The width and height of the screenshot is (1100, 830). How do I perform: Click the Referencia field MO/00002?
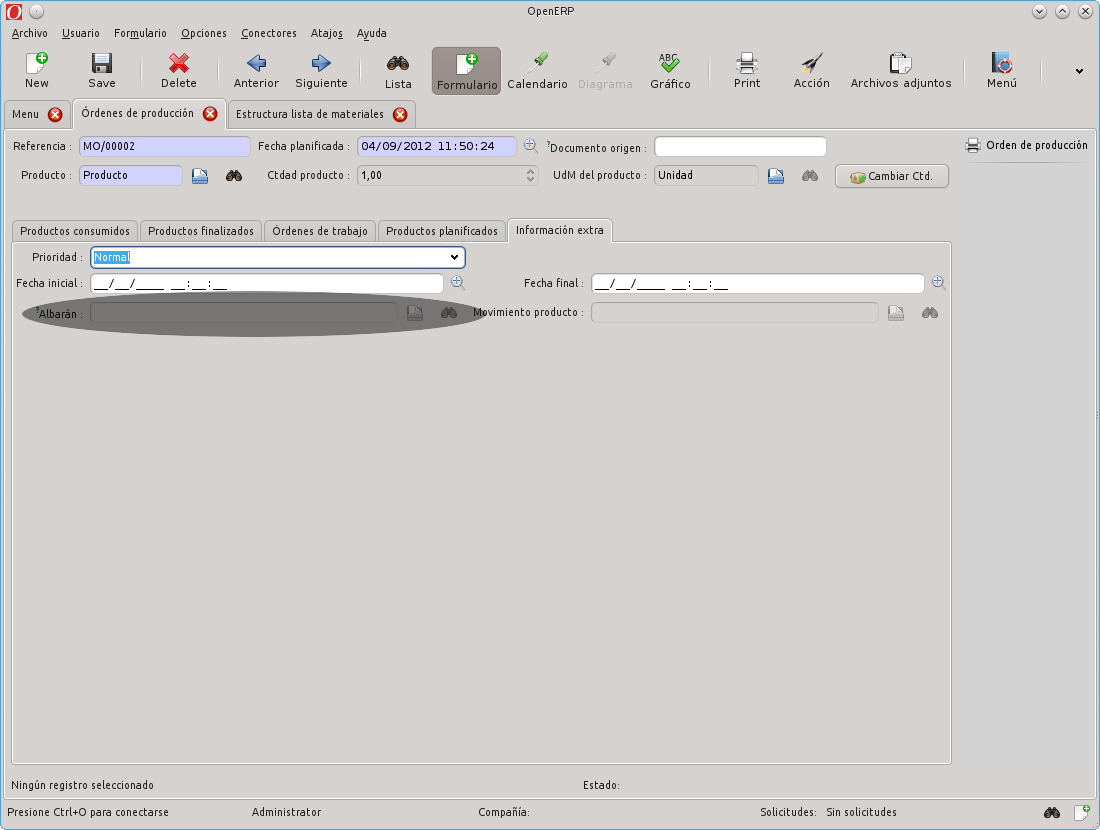point(164,146)
